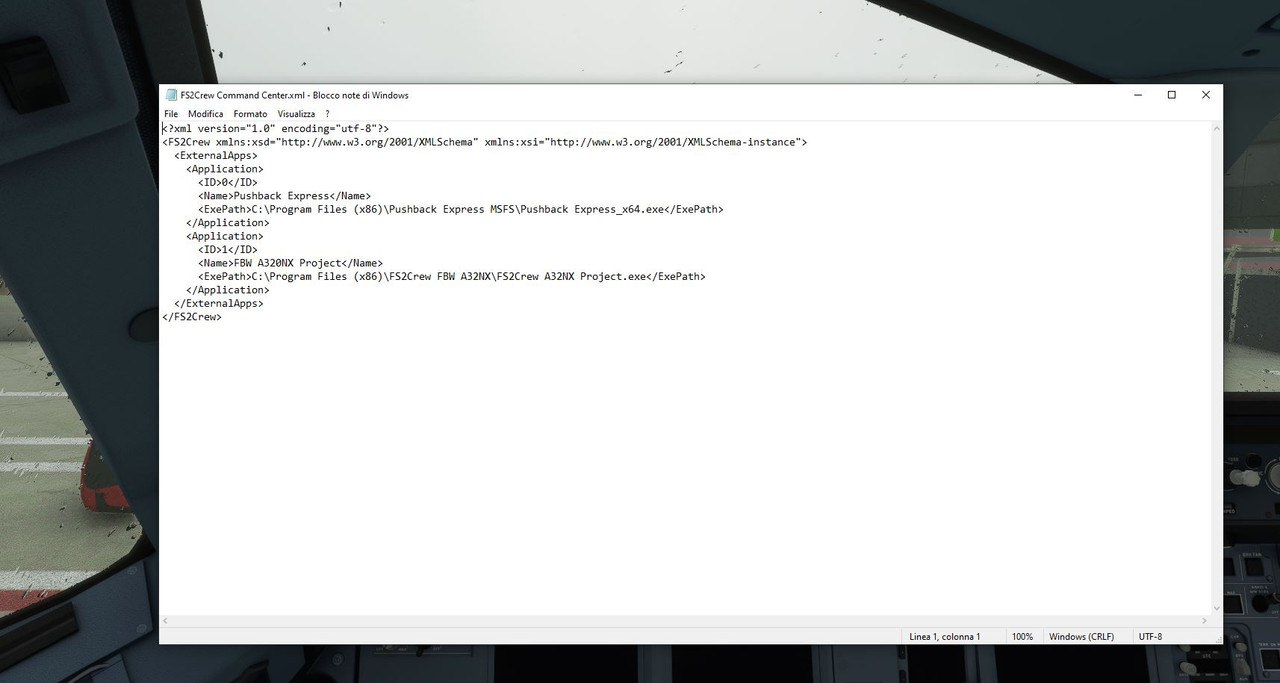1280x683 pixels.
Task: Click the FS2Crew A32NX Project.exe path line
Action: (x=451, y=277)
